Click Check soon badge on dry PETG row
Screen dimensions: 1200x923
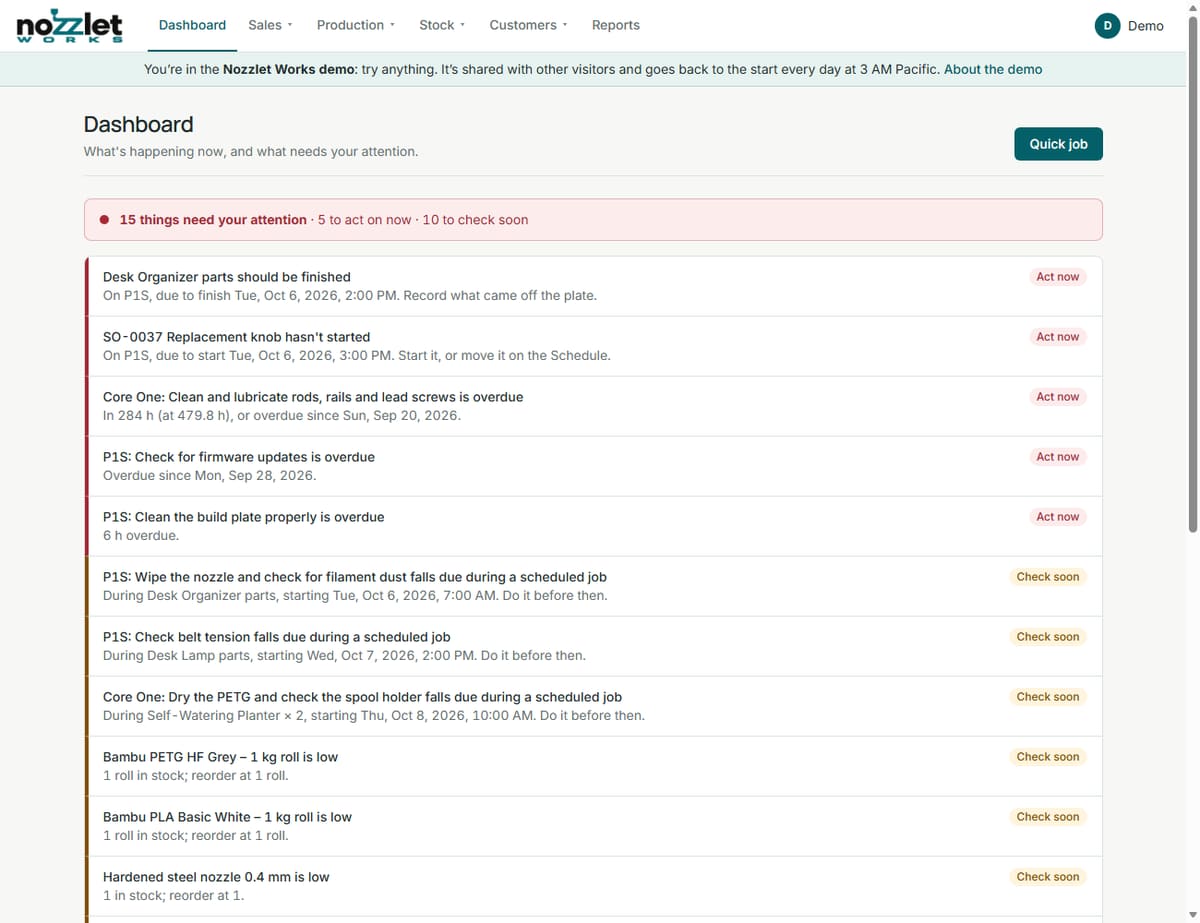(x=1048, y=697)
